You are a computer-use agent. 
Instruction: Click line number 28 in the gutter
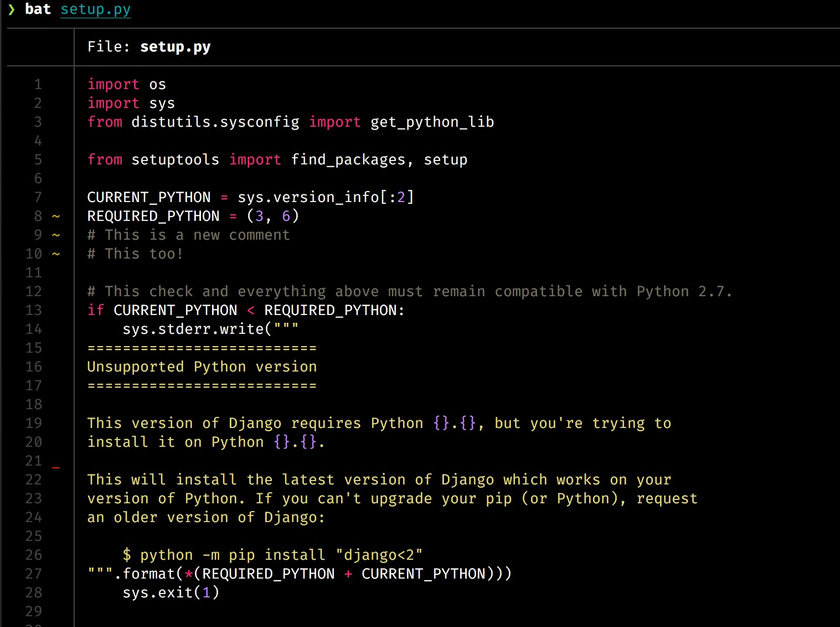click(34, 593)
